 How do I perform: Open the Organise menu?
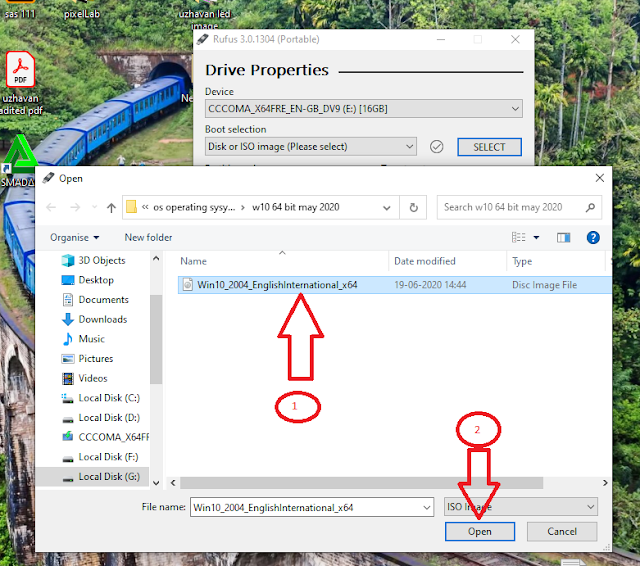point(74,237)
